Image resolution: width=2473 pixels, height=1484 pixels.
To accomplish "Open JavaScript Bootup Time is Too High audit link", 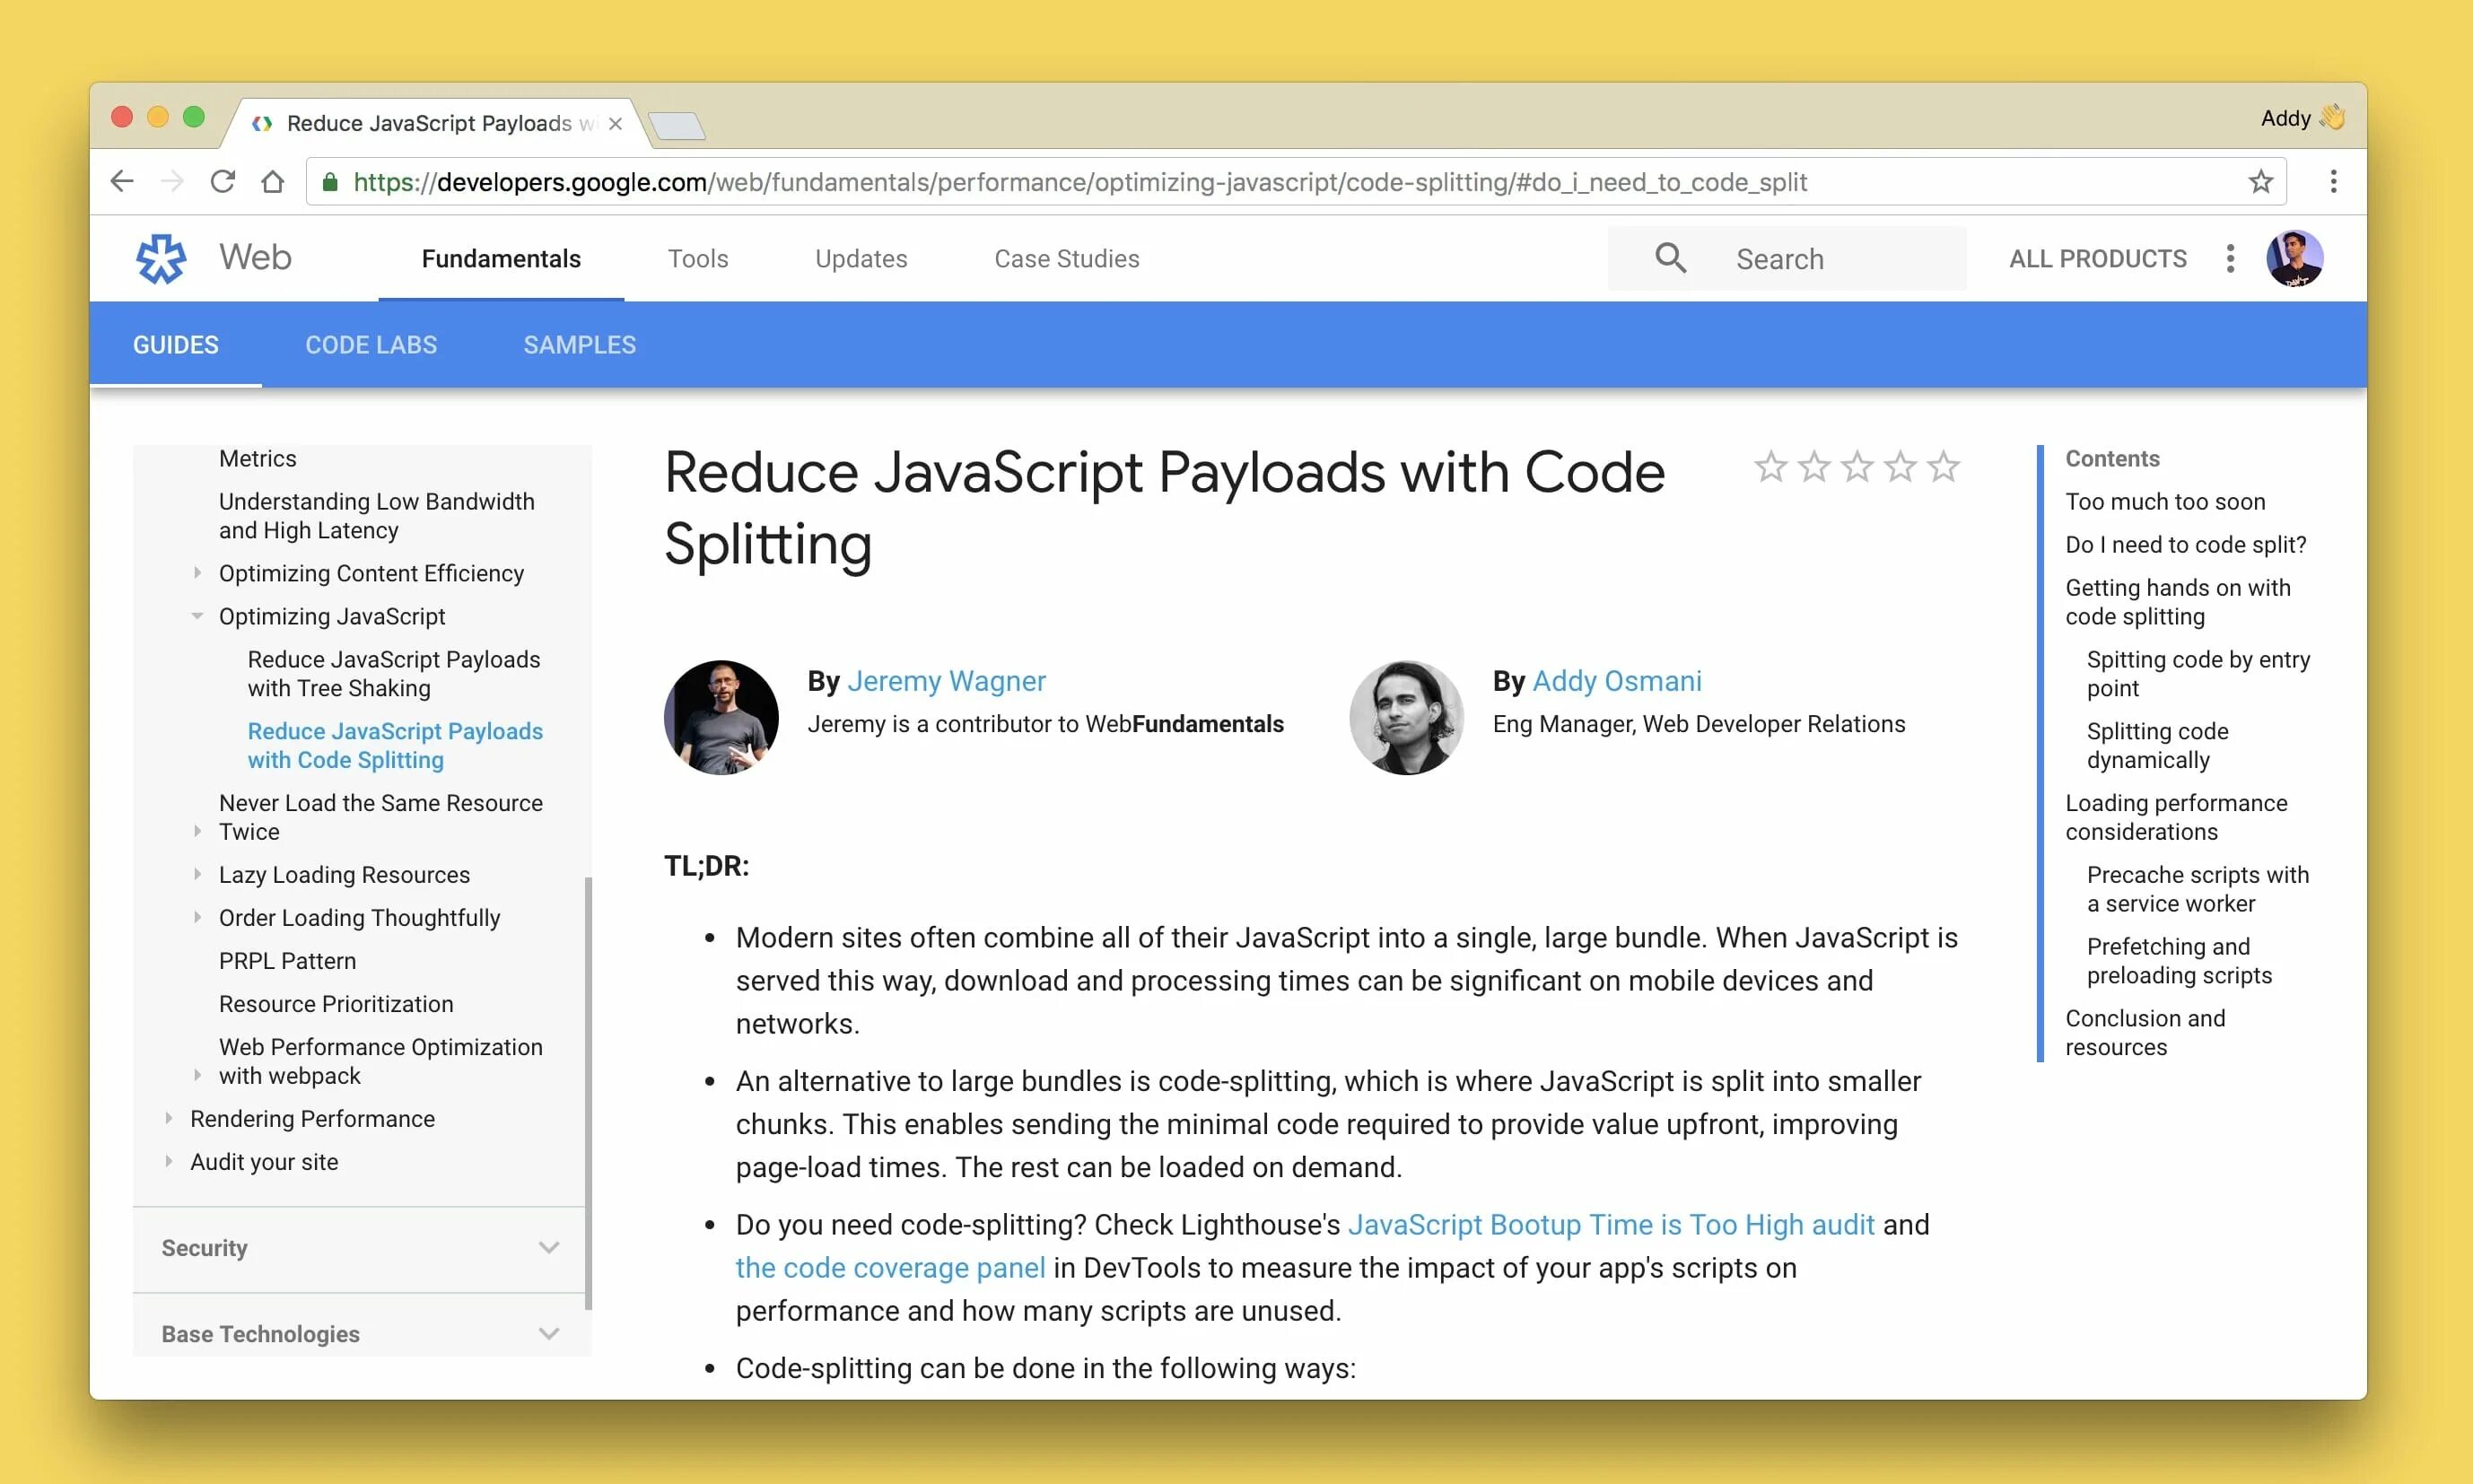I will tap(1611, 1224).
